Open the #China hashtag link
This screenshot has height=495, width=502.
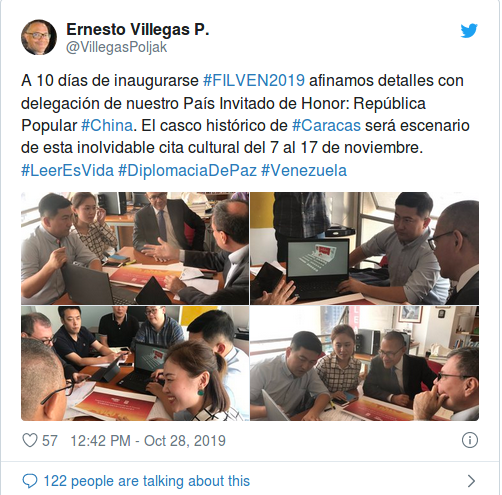tap(107, 126)
